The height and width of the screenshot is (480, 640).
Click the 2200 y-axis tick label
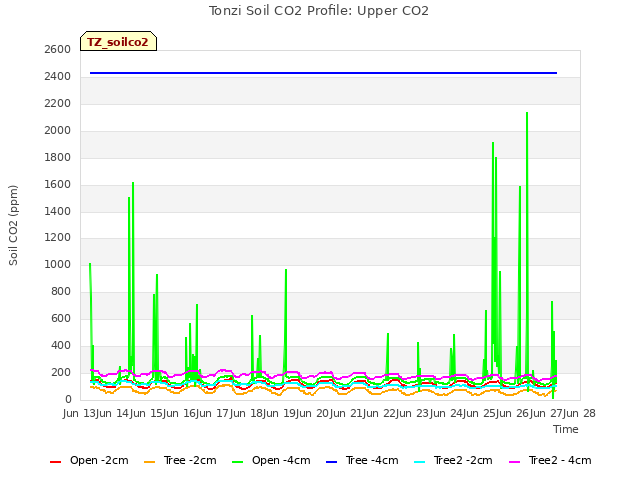pos(58,104)
